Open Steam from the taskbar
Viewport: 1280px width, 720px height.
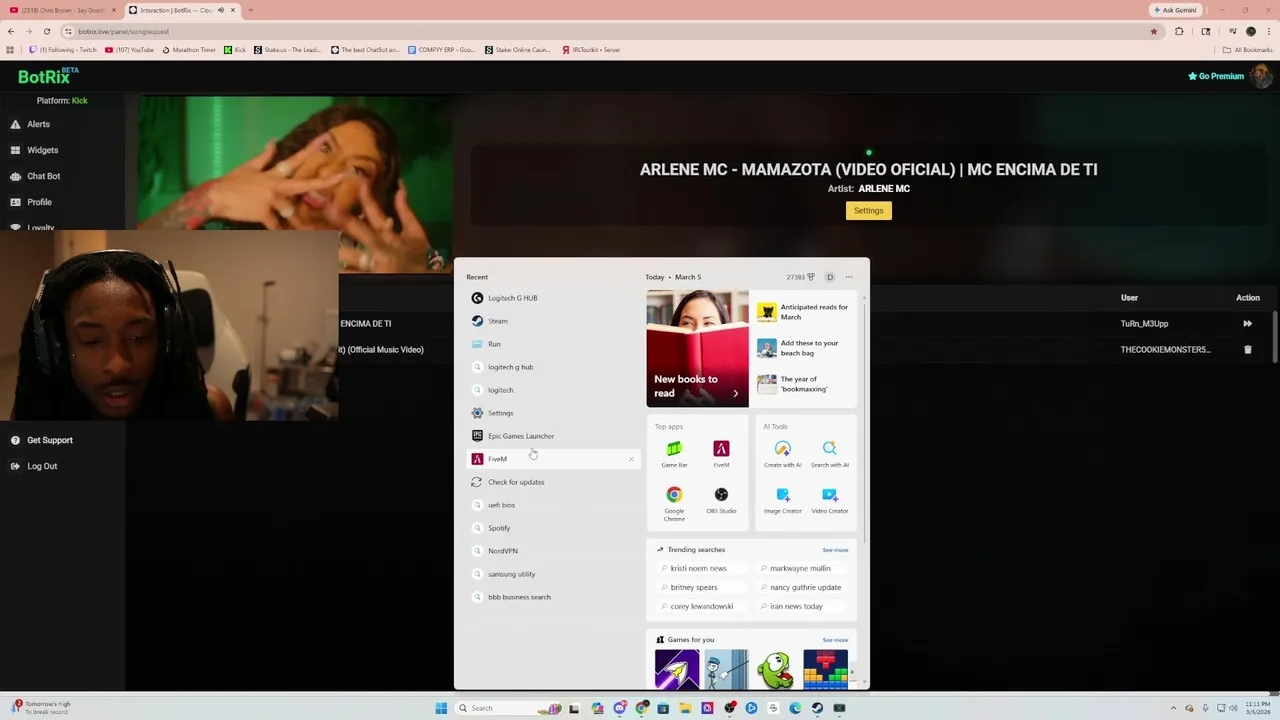tap(817, 708)
